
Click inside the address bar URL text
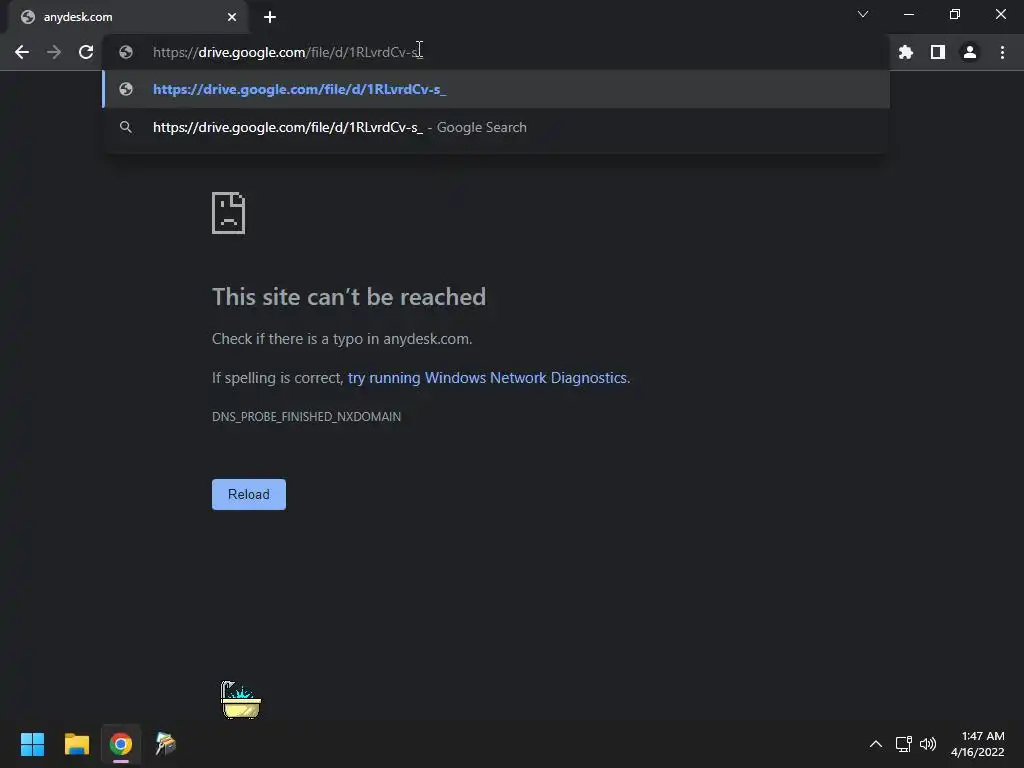287,52
